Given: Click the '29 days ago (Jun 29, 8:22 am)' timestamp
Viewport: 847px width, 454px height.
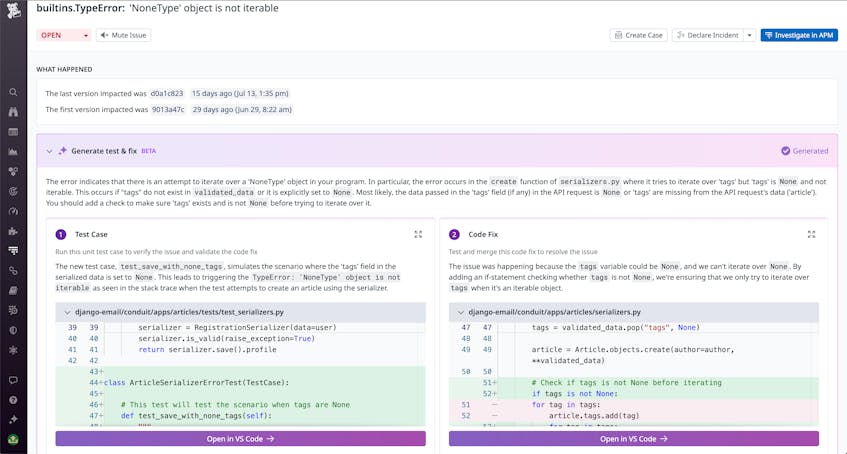Looking at the screenshot, I should click(x=242, y=109).
